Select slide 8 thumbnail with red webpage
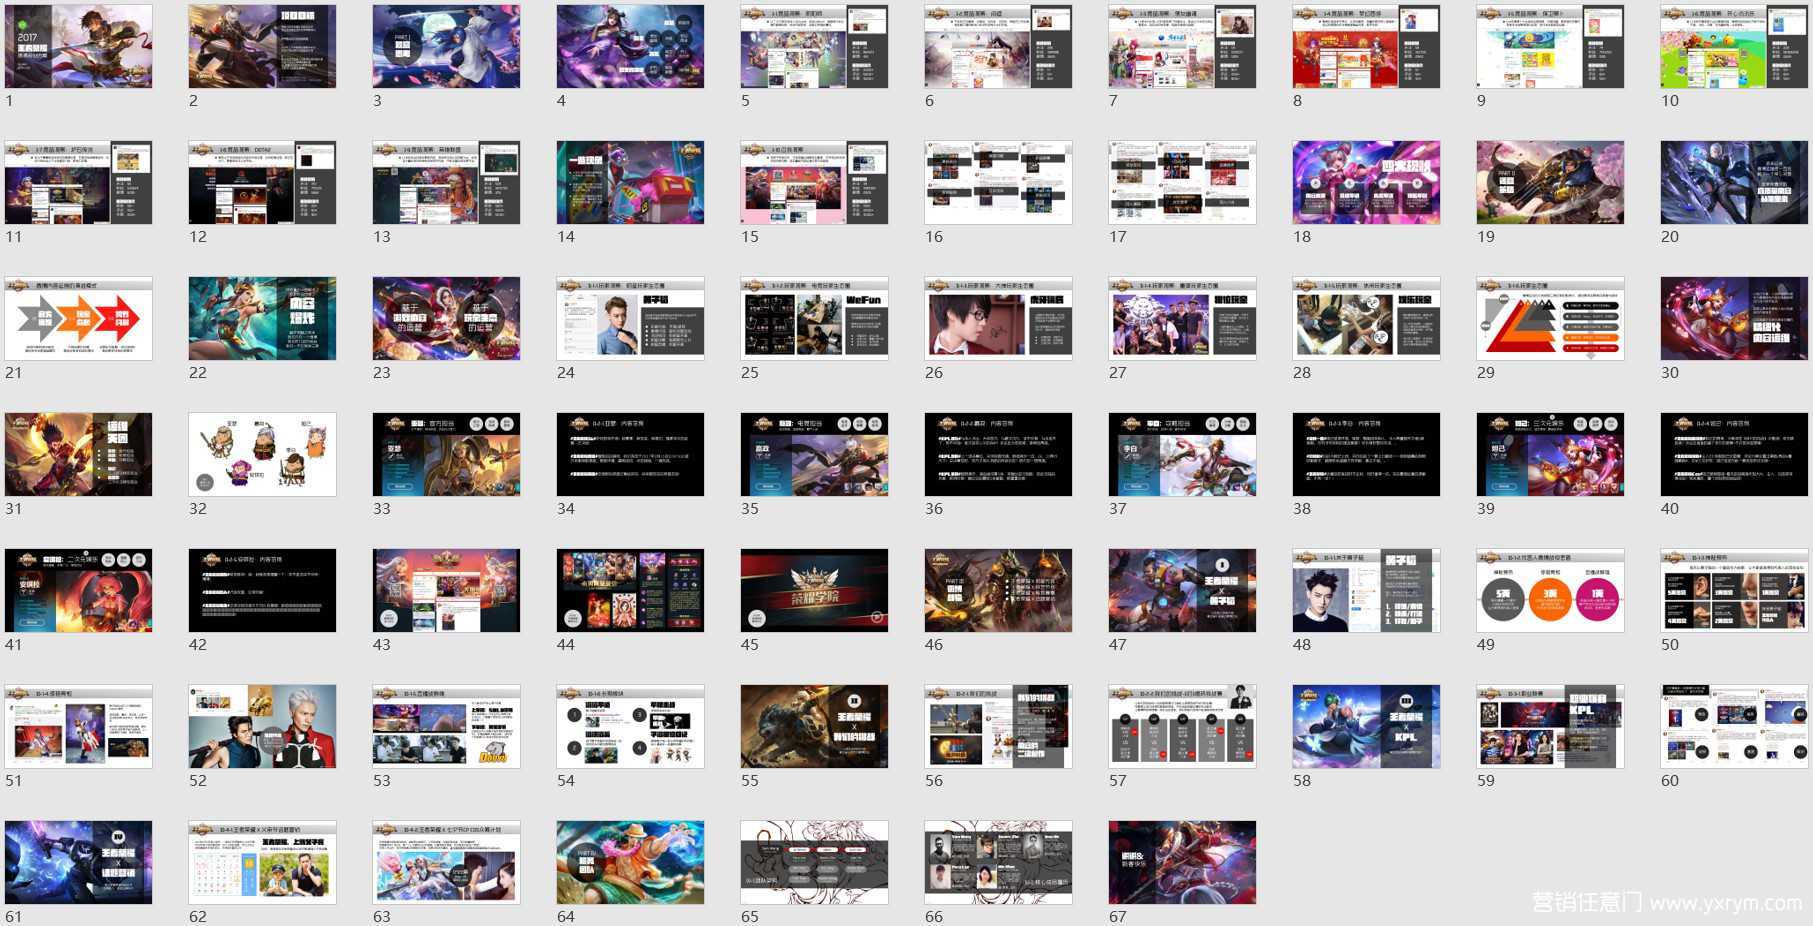 tap(1366, 46)
